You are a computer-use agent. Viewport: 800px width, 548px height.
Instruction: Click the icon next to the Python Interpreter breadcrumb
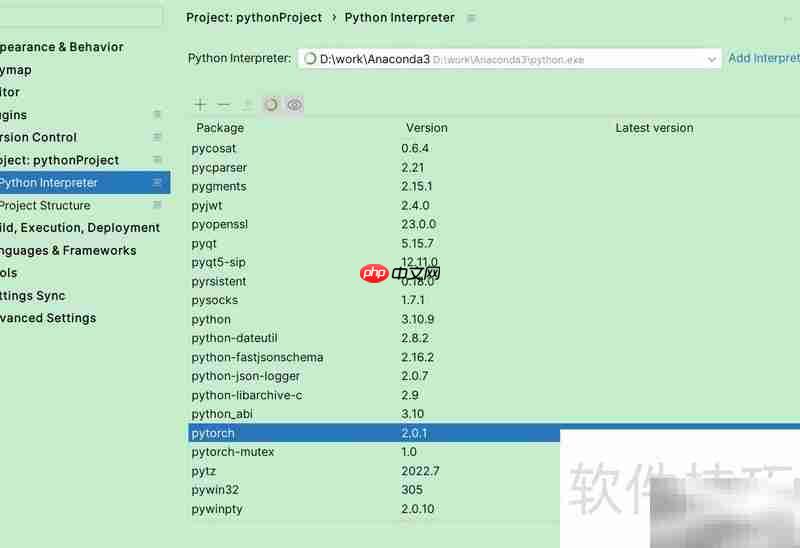coord(471,18)
